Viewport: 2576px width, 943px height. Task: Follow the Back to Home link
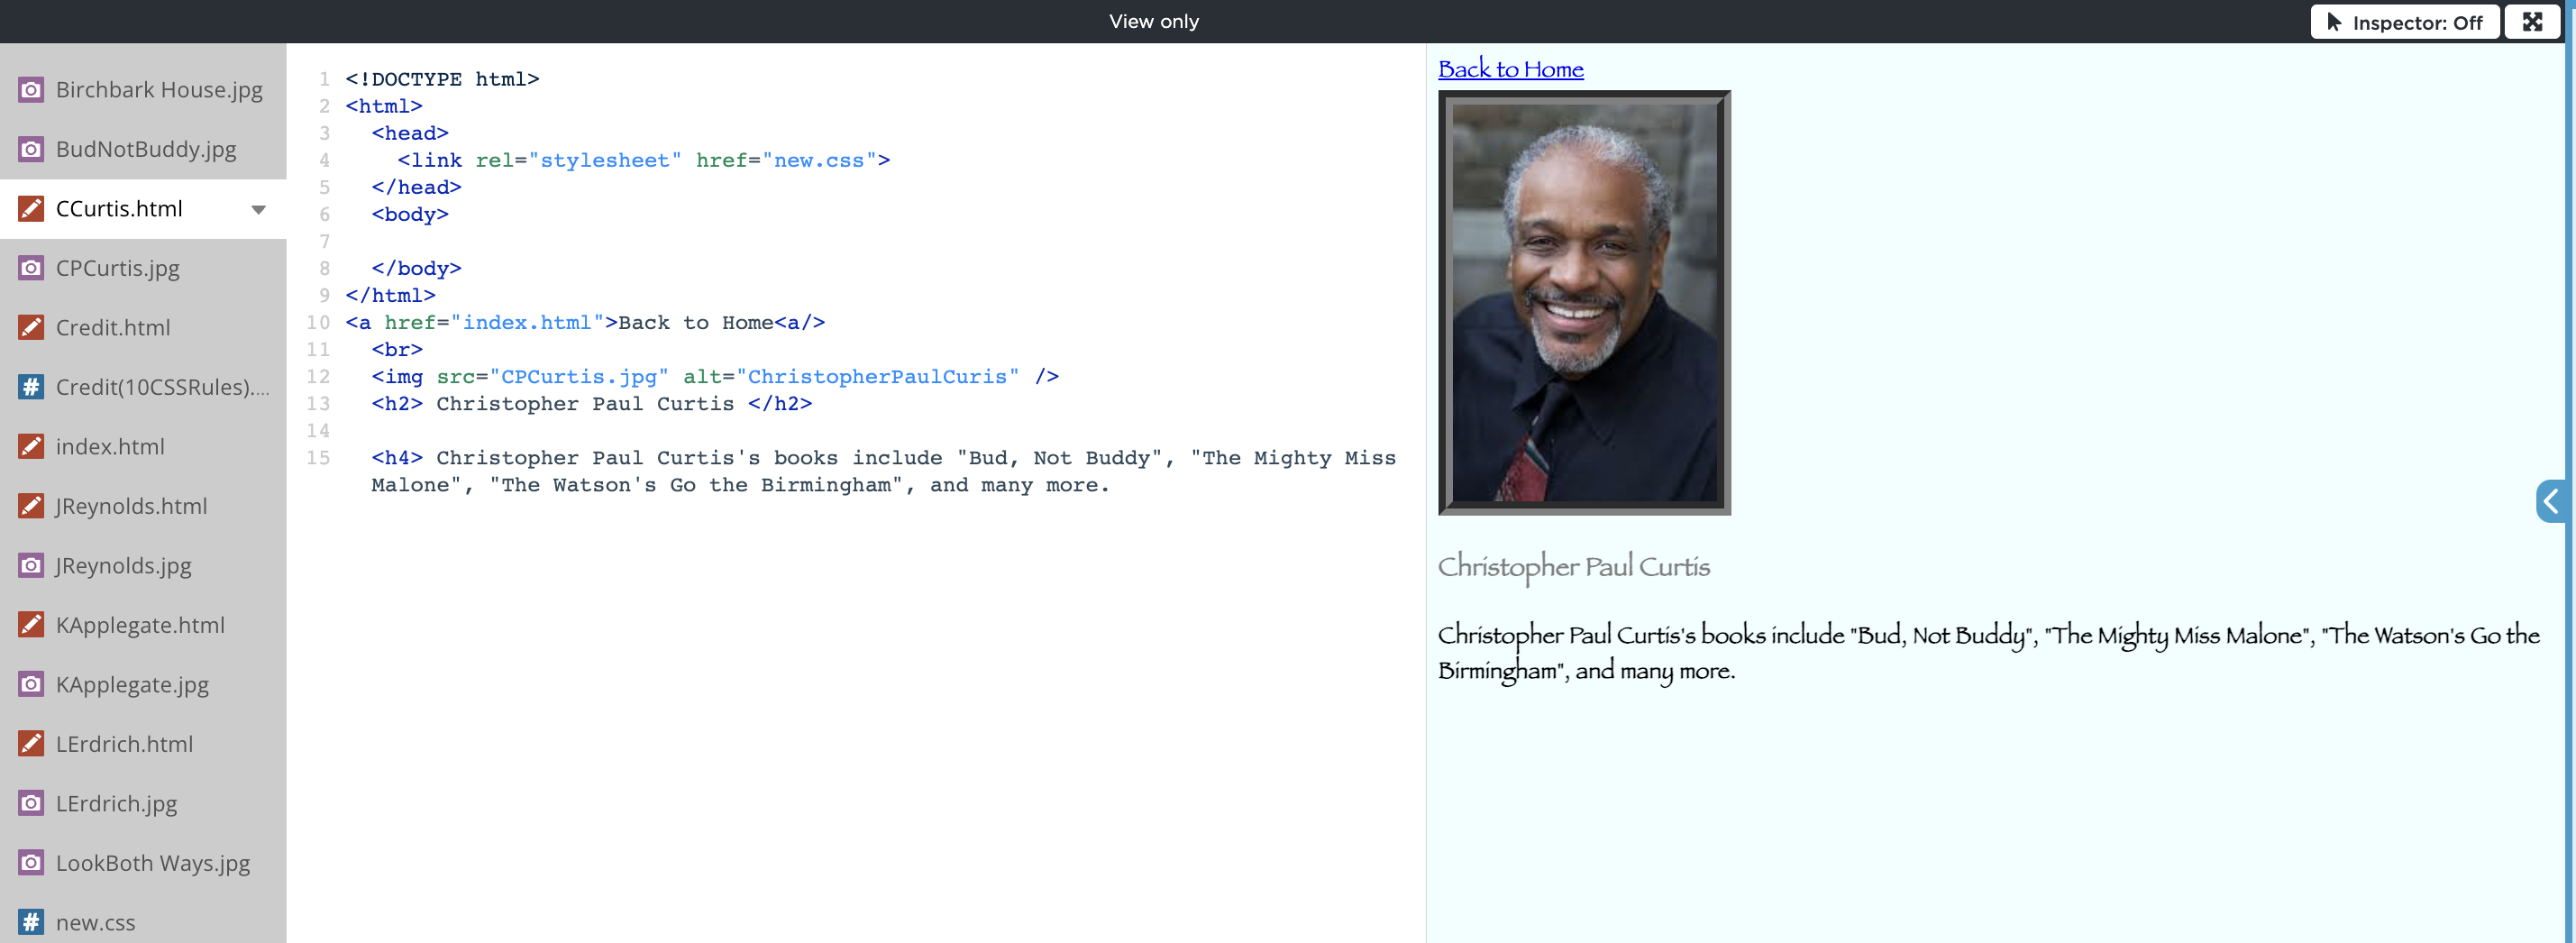click(x=1510, y=69)
